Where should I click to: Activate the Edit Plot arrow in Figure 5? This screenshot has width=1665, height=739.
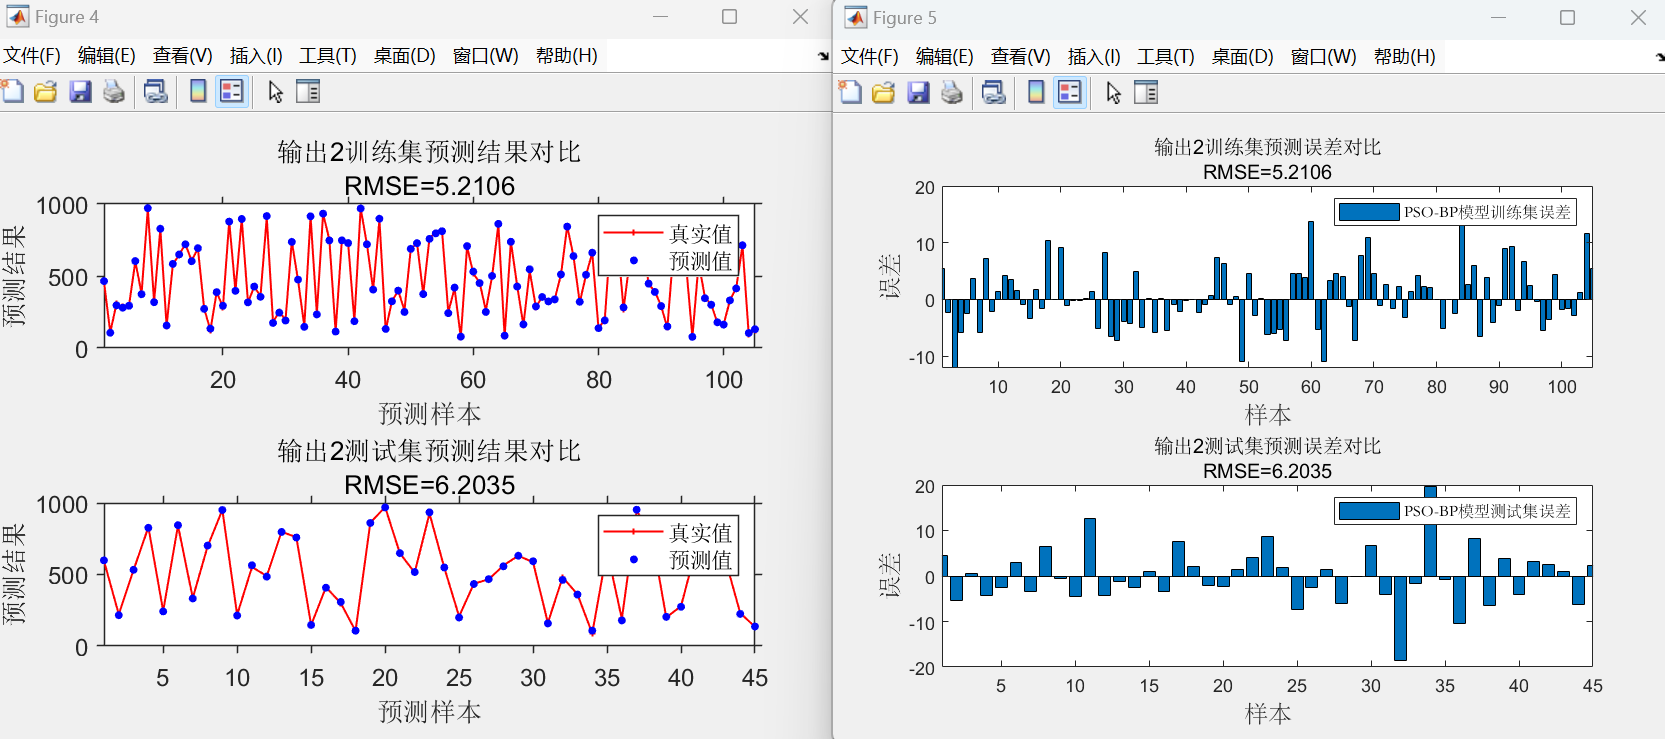tap(1113, 93)
